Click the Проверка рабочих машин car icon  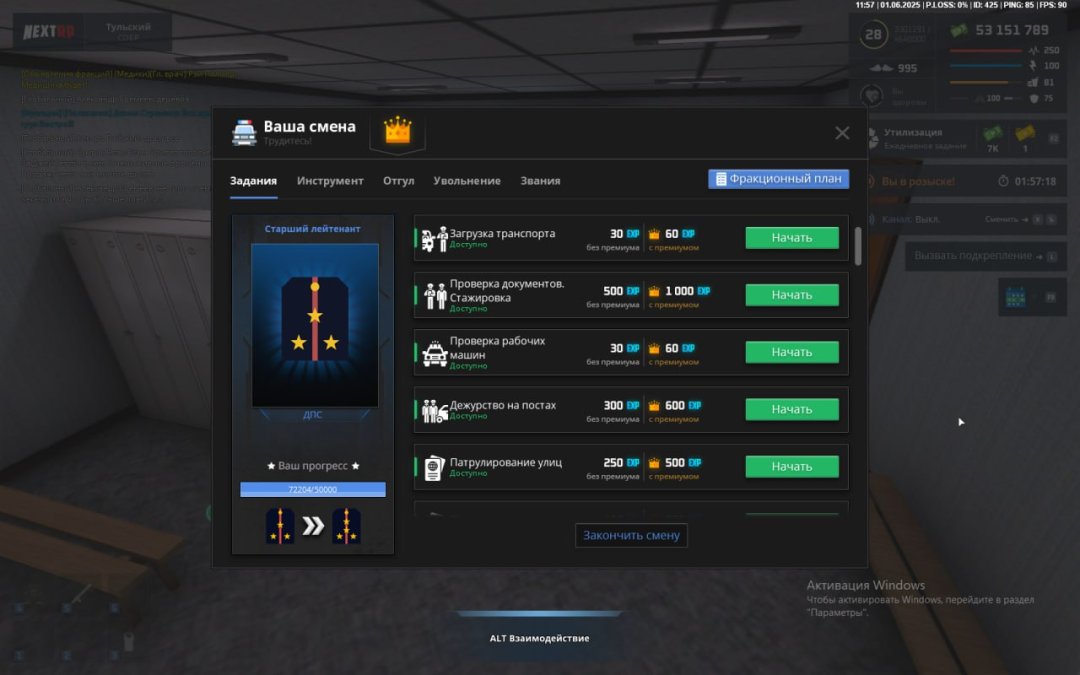coord(435,353)
